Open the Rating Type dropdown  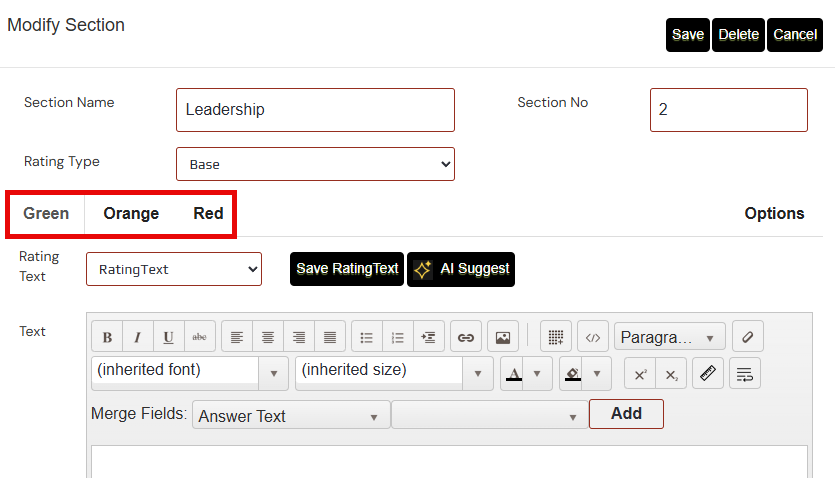click(x=315, y=164)
